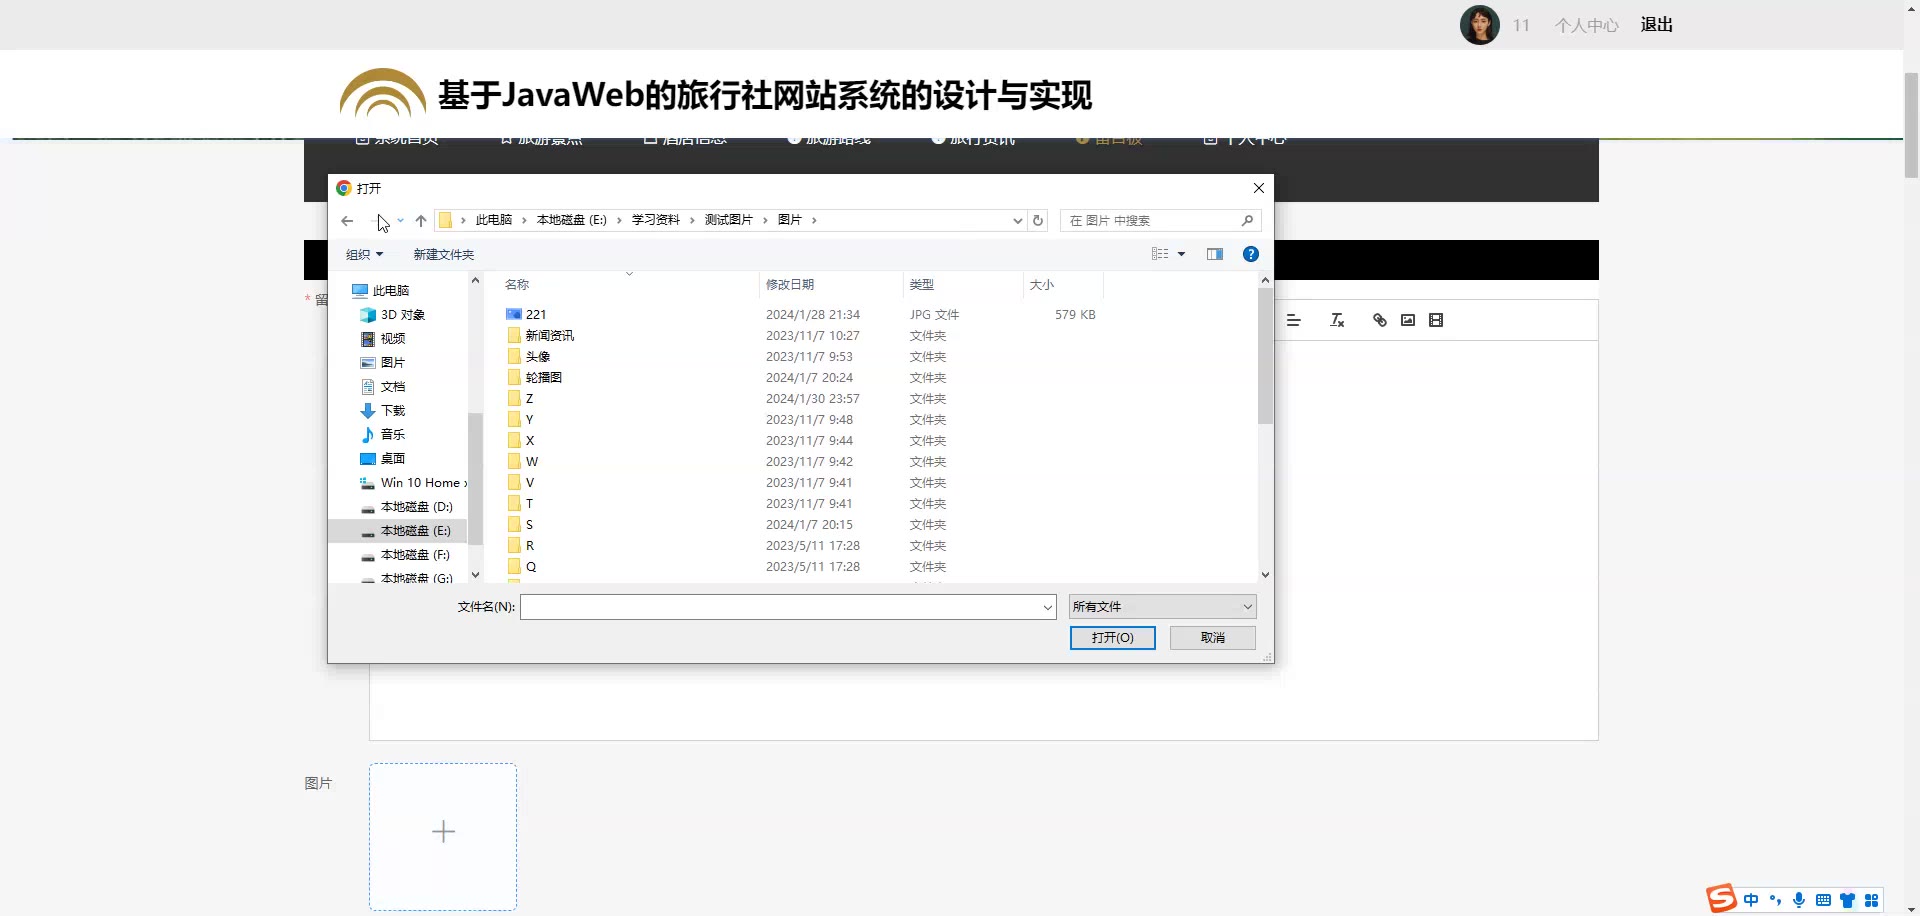1920x916 pixels.
Task: Click the browser page's vertical scrollbar thumb
Action: pos(1911,125)
